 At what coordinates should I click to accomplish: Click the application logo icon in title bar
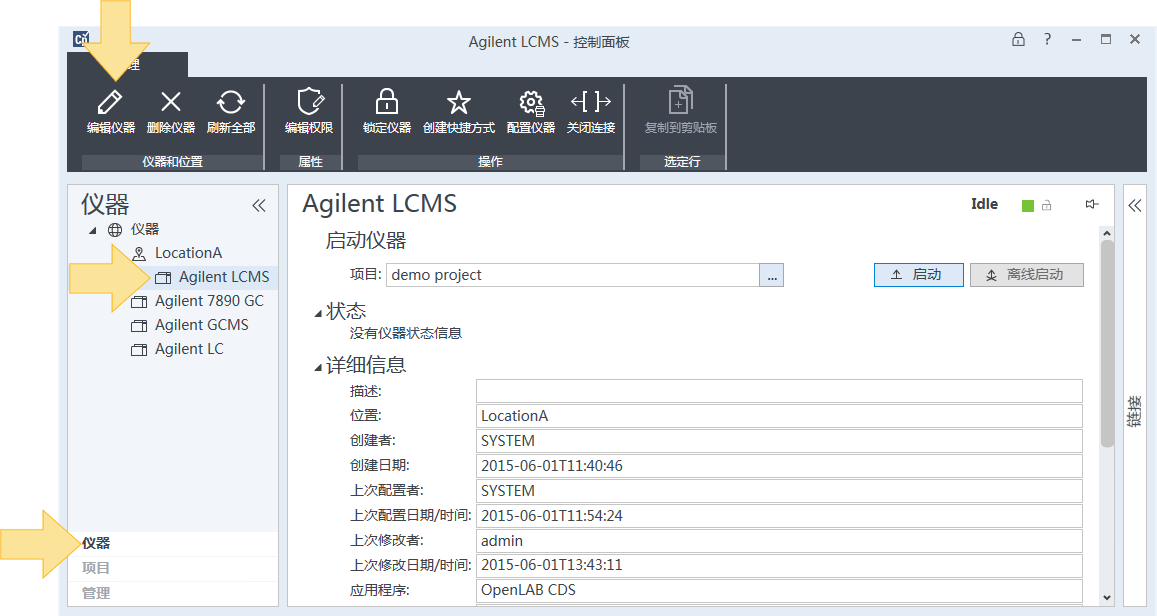click(x=81, y=39)
